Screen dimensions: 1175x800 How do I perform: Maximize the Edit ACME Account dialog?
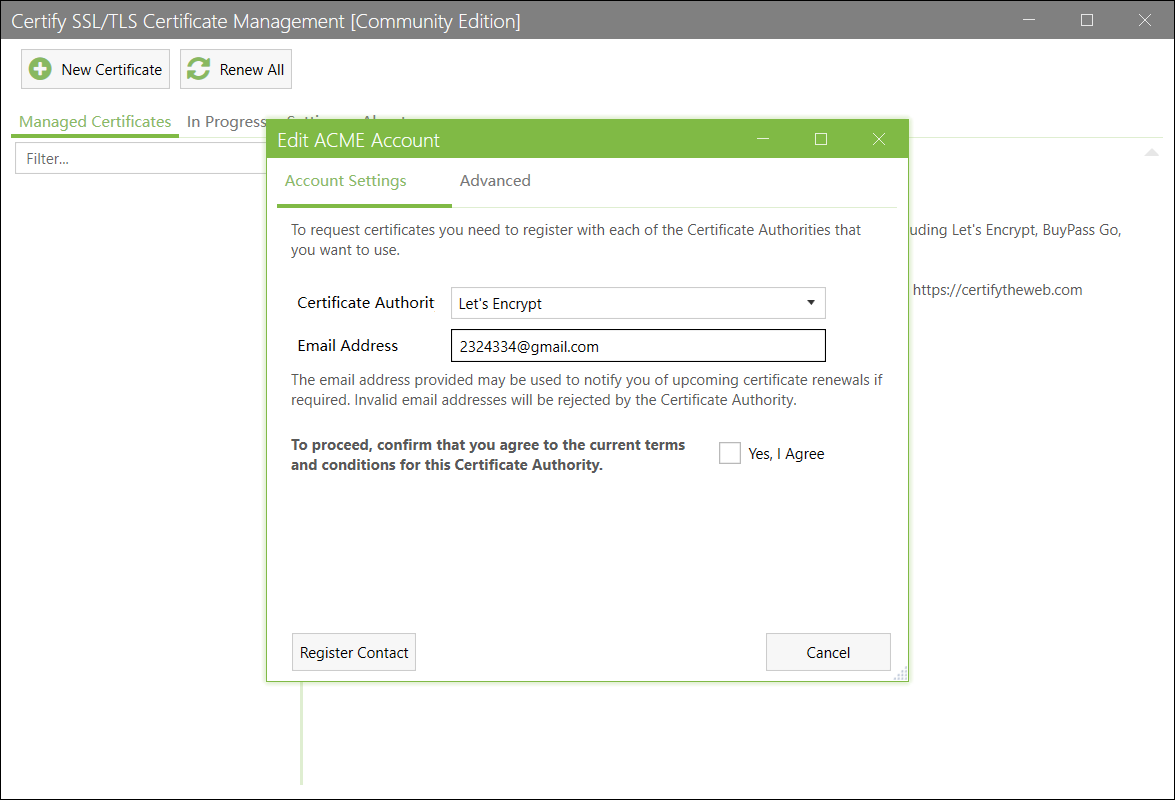[821, 139]
